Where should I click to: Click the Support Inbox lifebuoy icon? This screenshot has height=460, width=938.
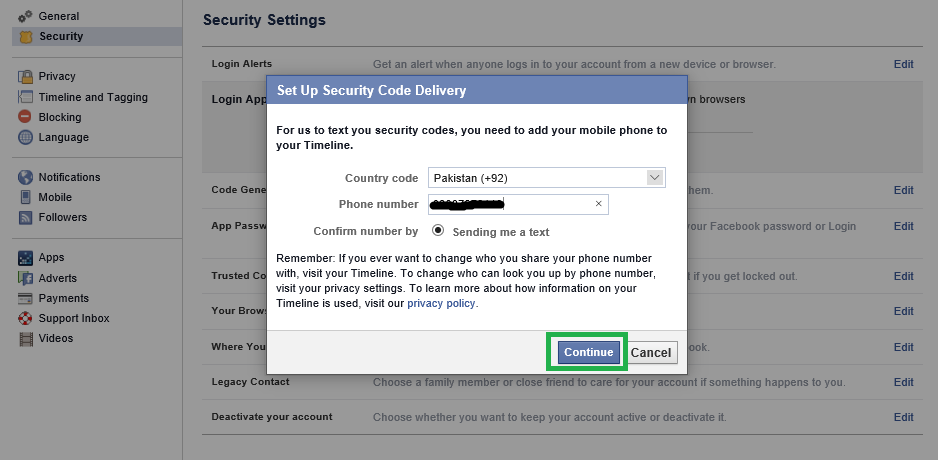pyautogui.click(x=26, y=319)
